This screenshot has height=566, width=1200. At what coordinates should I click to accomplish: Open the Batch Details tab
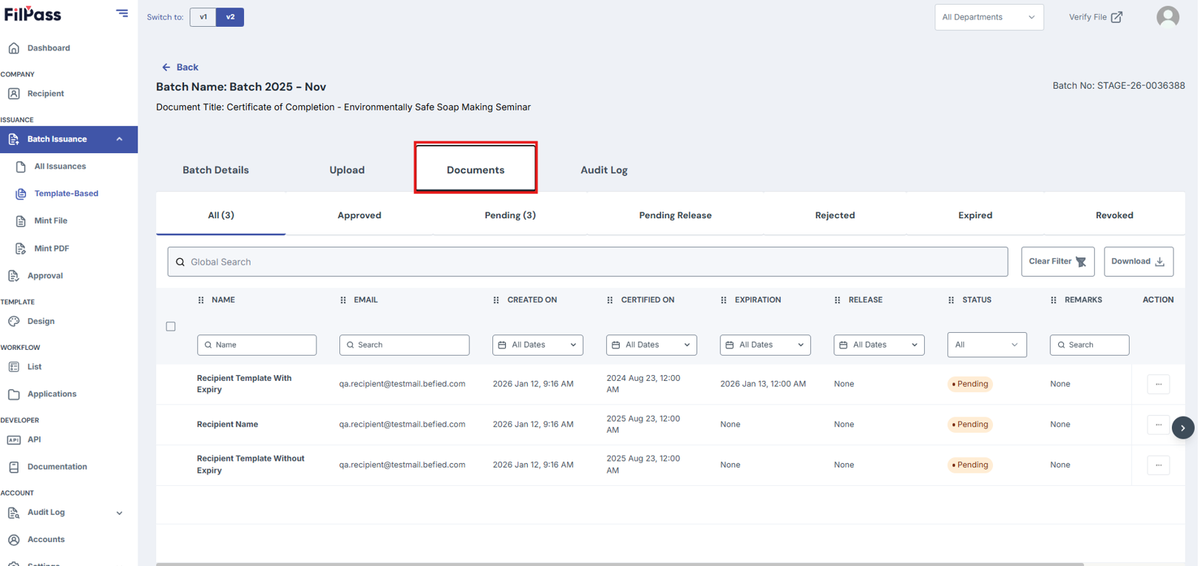click(216, 170)
